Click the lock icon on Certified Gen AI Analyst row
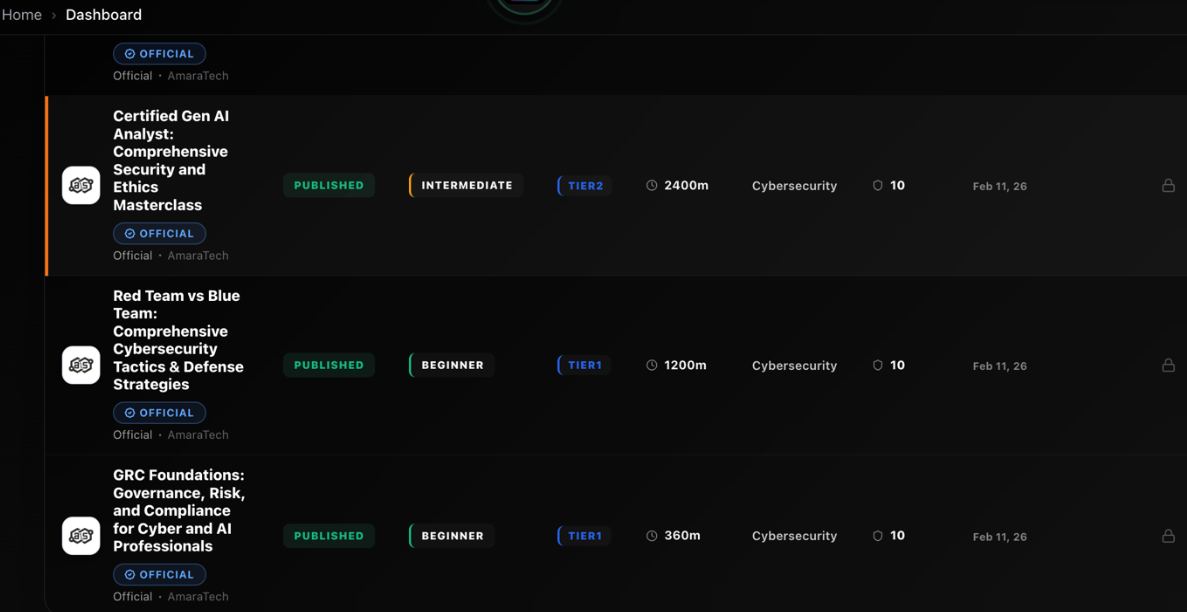The height and width of the screenshot is (612, 1187). coord(1167,185)
